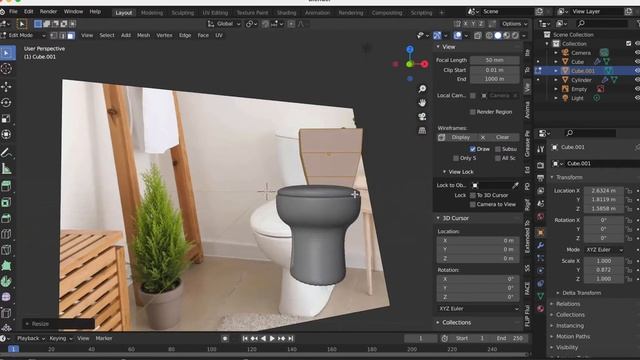
Task: Select the Measure tool
Action: pos(7,169)
